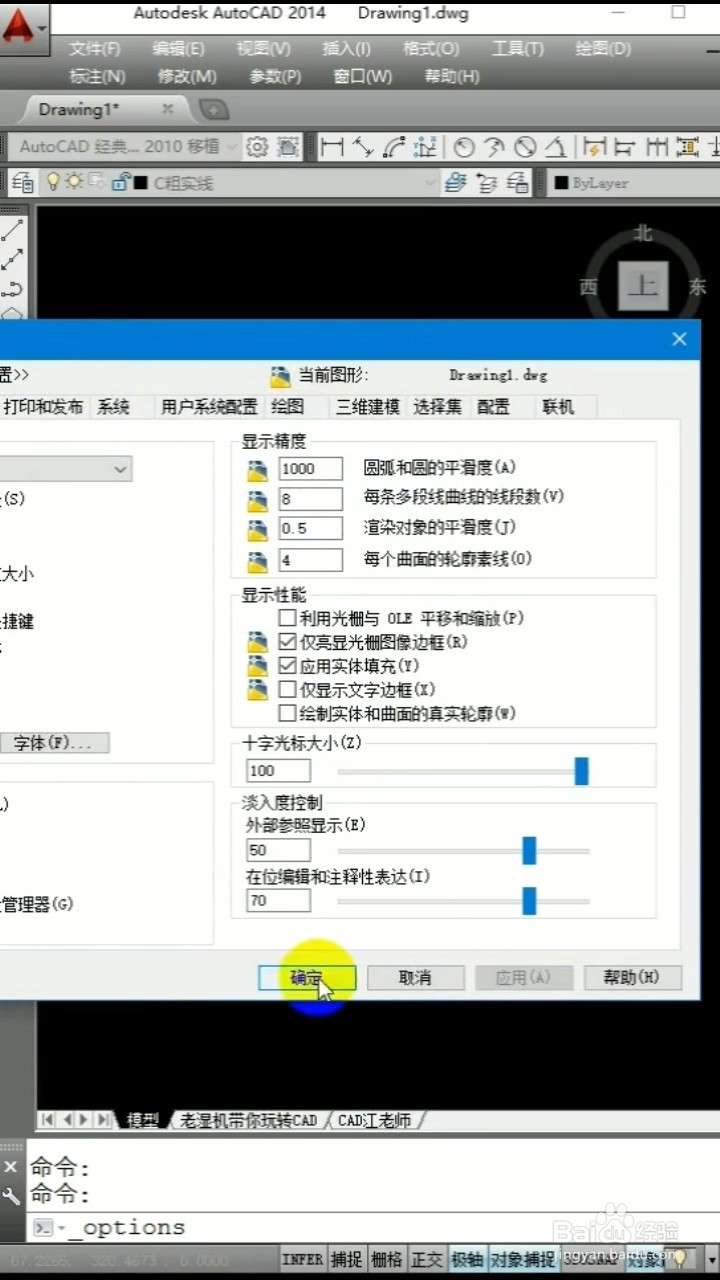Uncheck highlight raster image frame only
This screenshot has width=720, height=1280.
pyautogui.click(x=287, y=642)
